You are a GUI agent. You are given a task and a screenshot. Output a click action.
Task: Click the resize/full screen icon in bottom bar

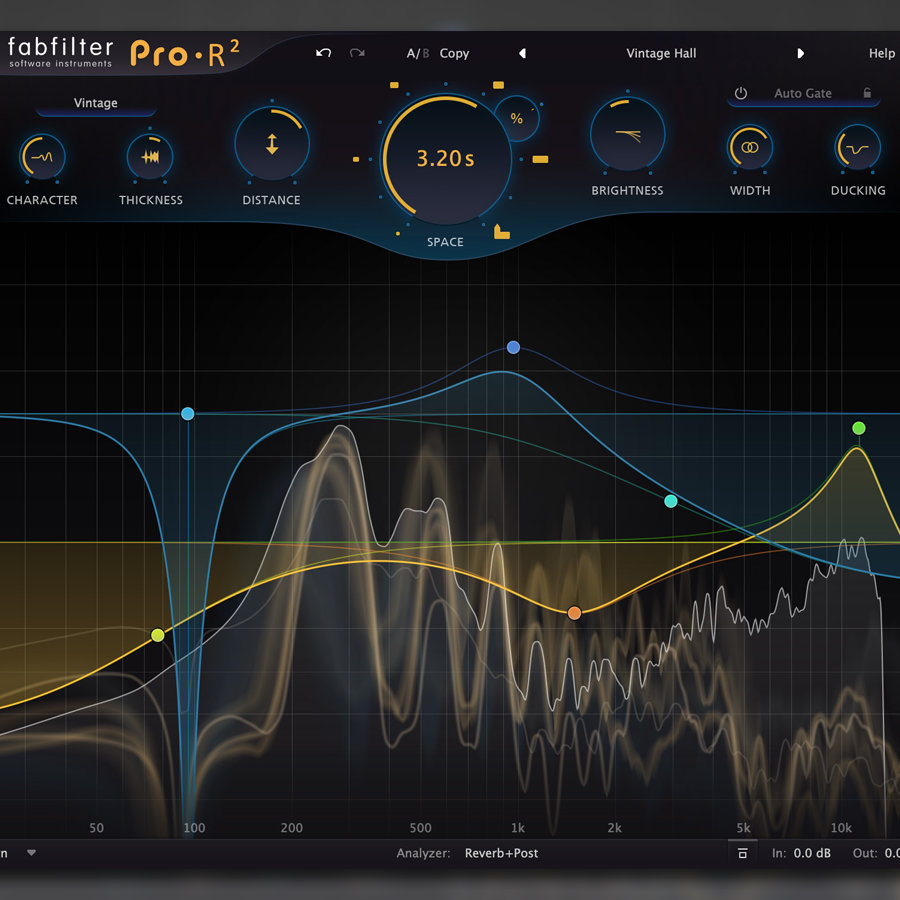click(742, 854)
